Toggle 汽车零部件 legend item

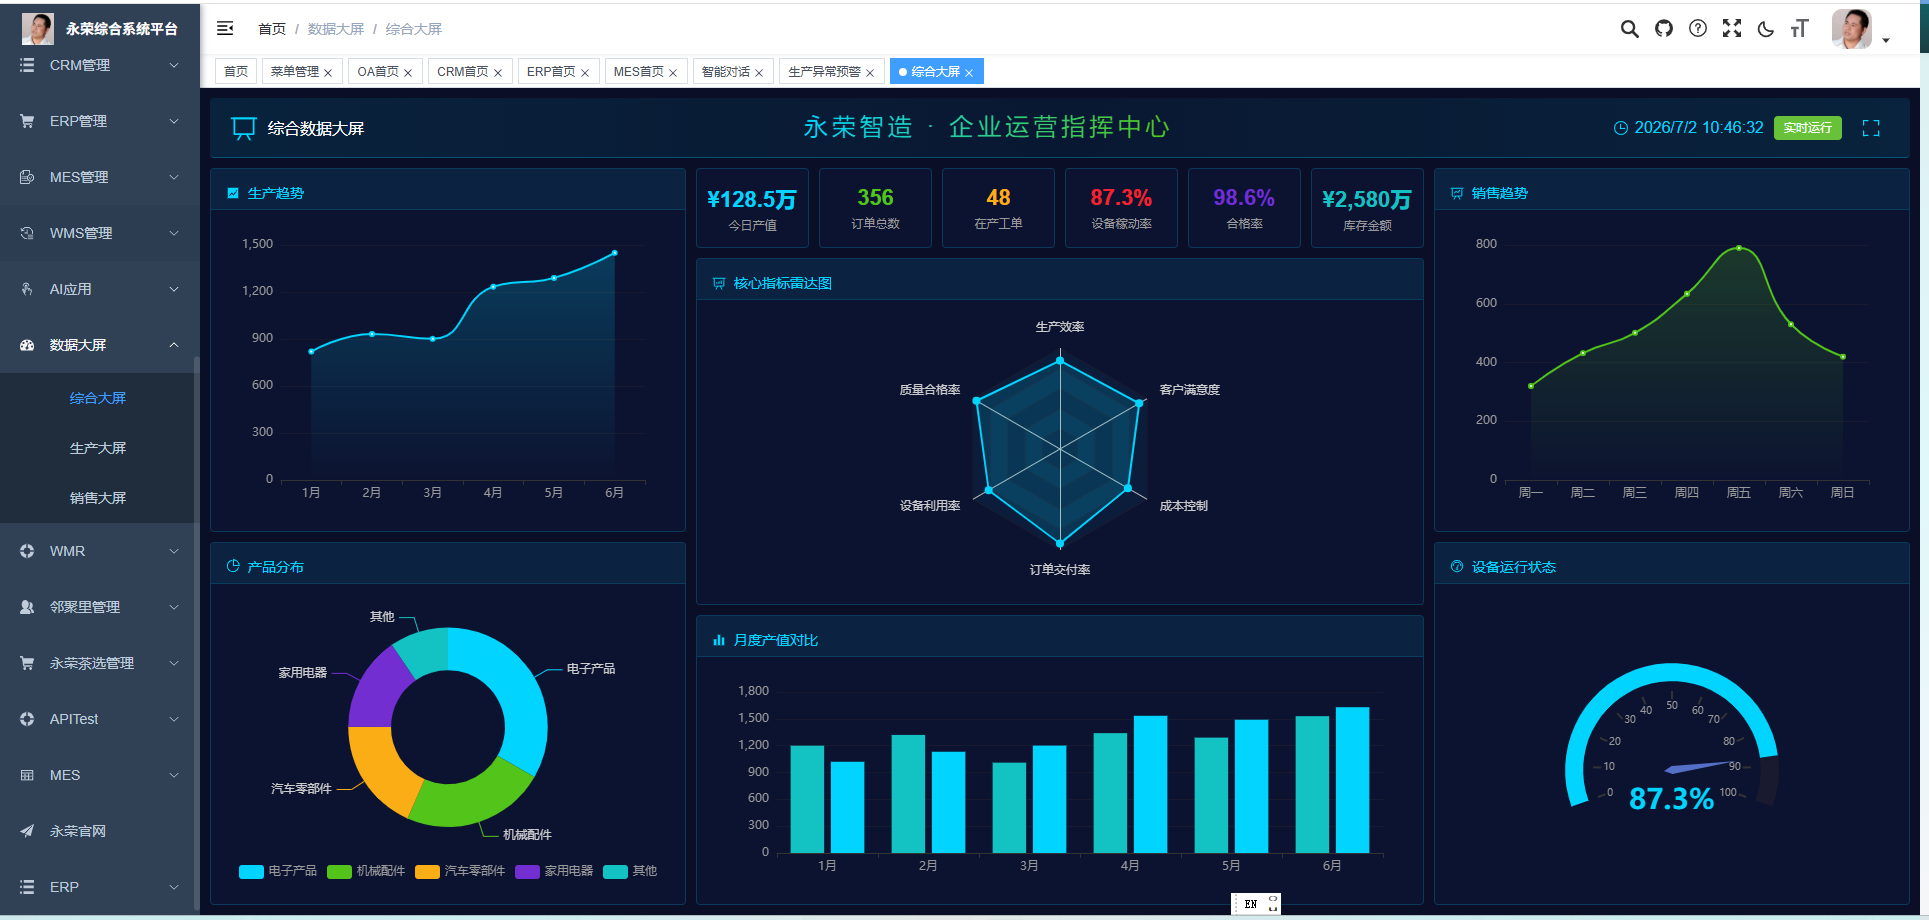tap(460, 871)
